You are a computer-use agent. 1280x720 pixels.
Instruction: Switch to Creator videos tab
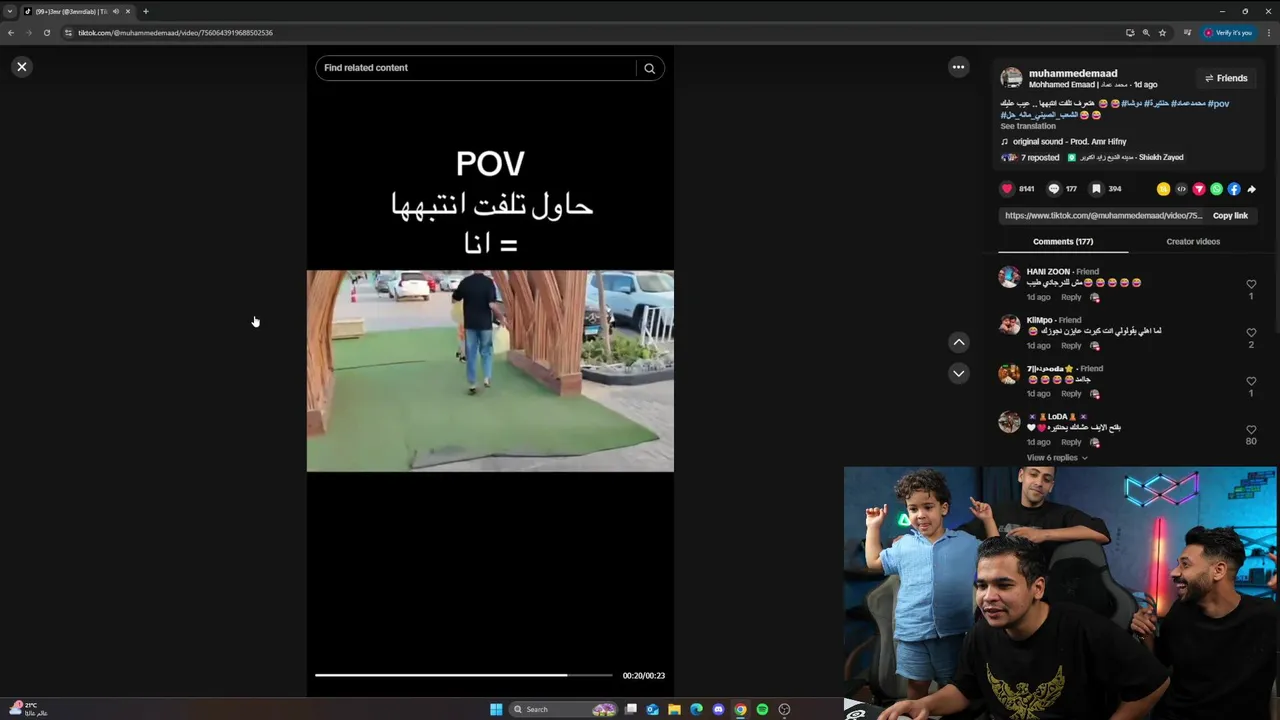pos(1193,241)
